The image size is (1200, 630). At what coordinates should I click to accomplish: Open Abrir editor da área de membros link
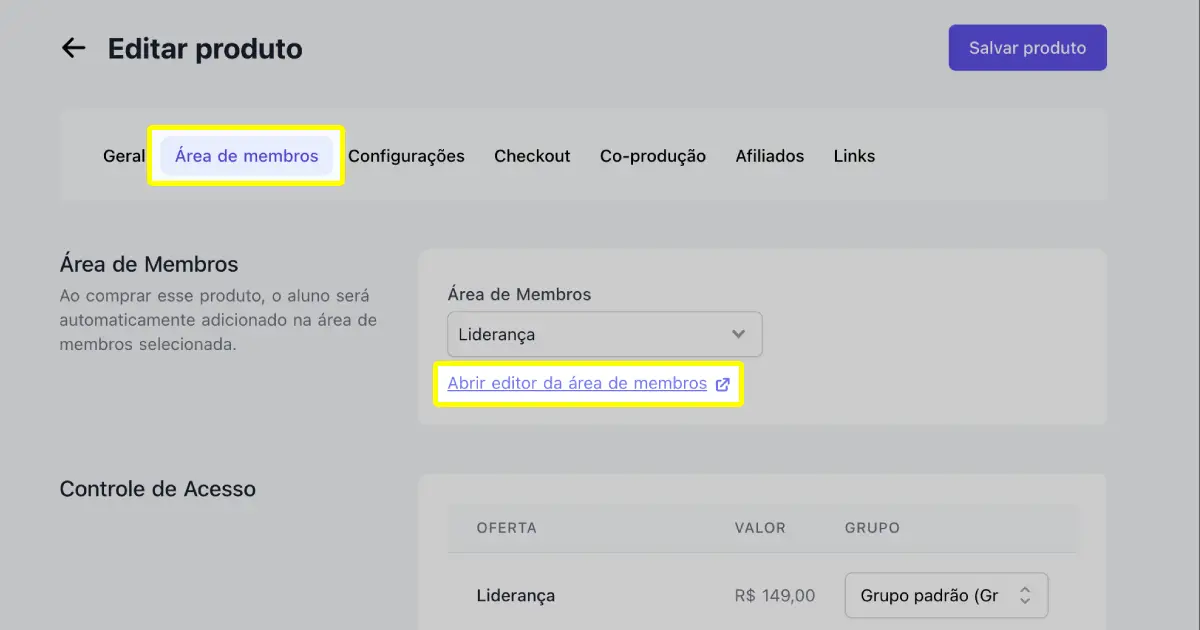[580, 383]
